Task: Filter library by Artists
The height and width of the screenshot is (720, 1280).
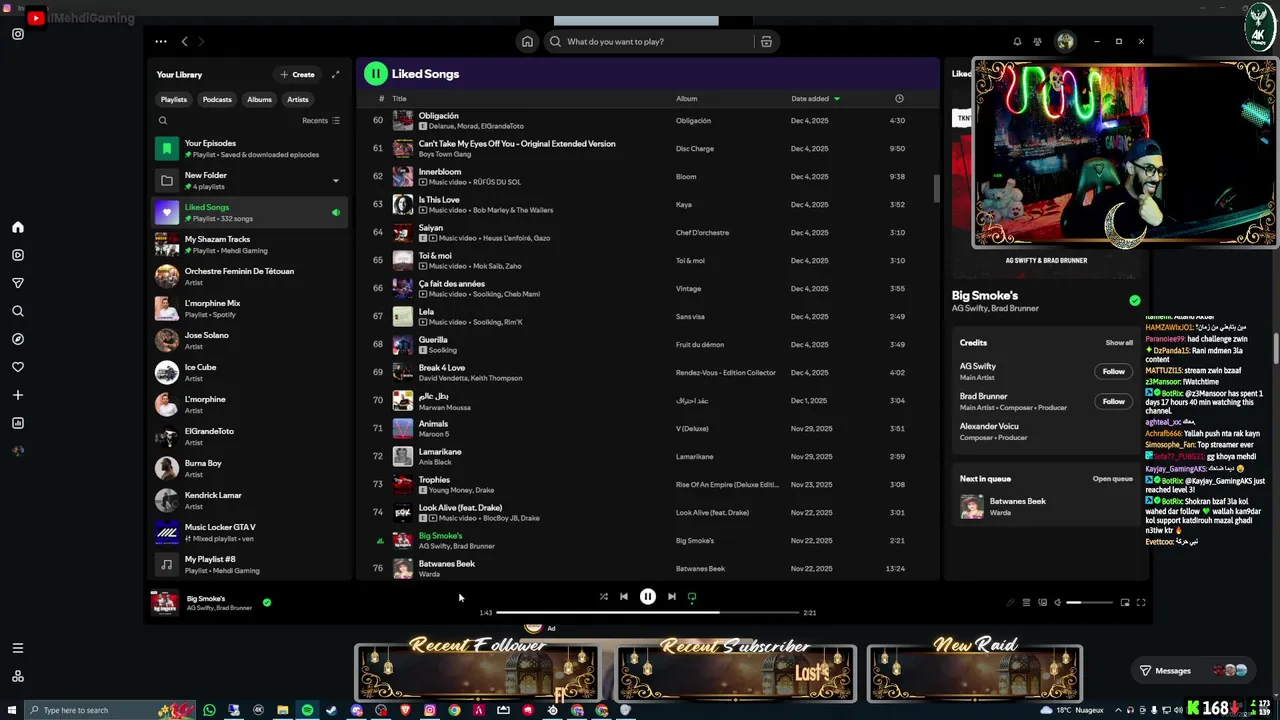Action: (x=298, y=99)
